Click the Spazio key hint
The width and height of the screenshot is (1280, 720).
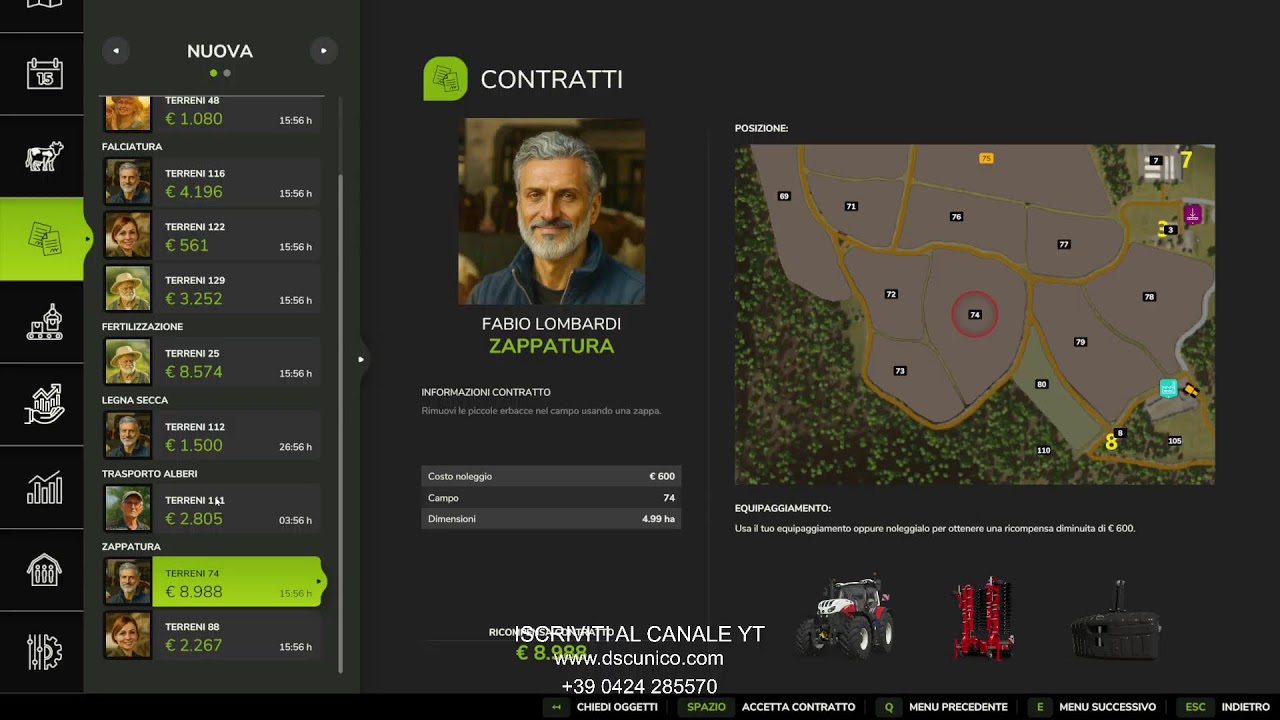coord(706,707)
